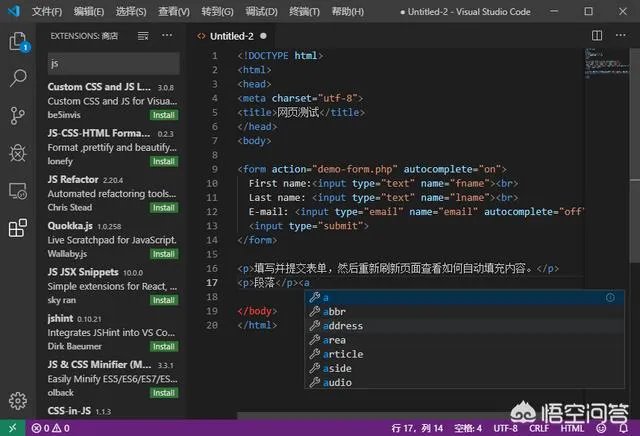640x436 pixels.
Task: Click the extensions search field containing js
Action: 113,64
